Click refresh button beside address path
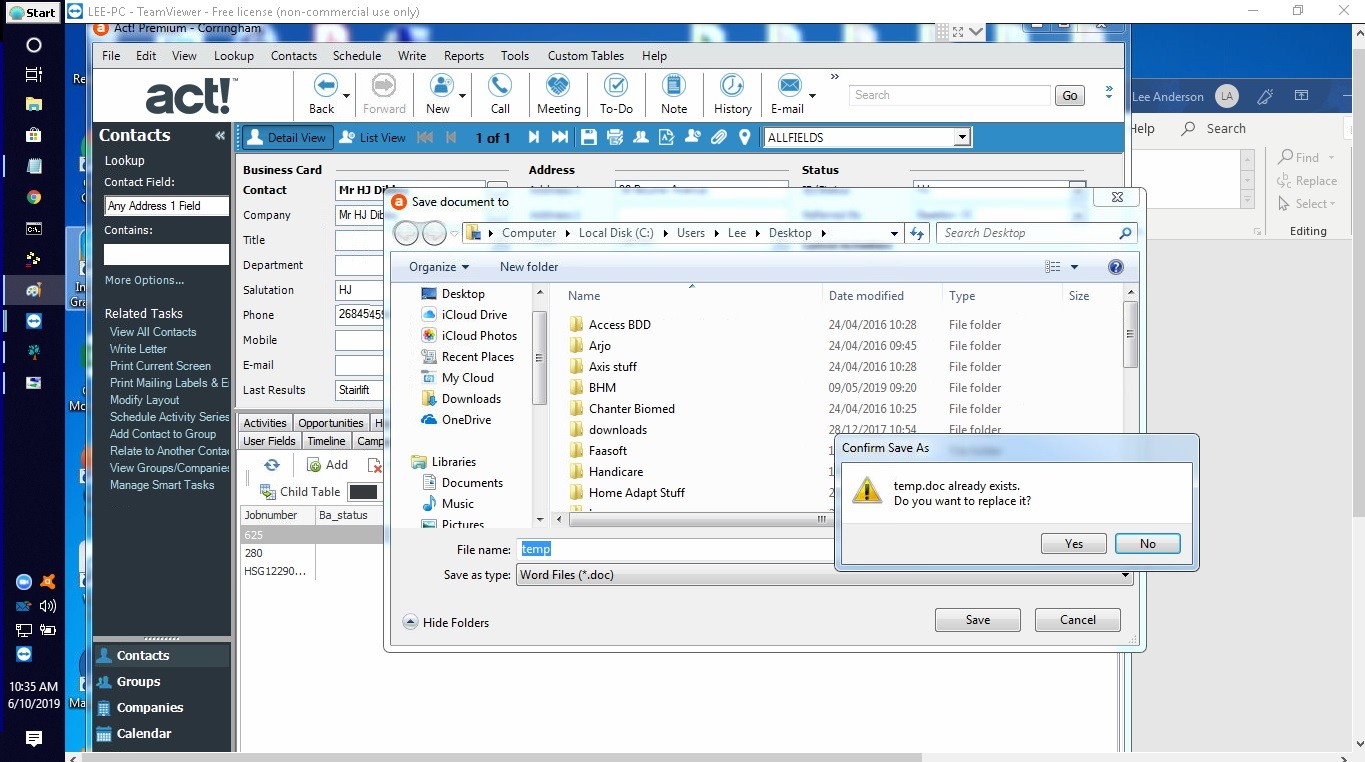Screen dimensions: 1365x762 [x=917, y=233]
